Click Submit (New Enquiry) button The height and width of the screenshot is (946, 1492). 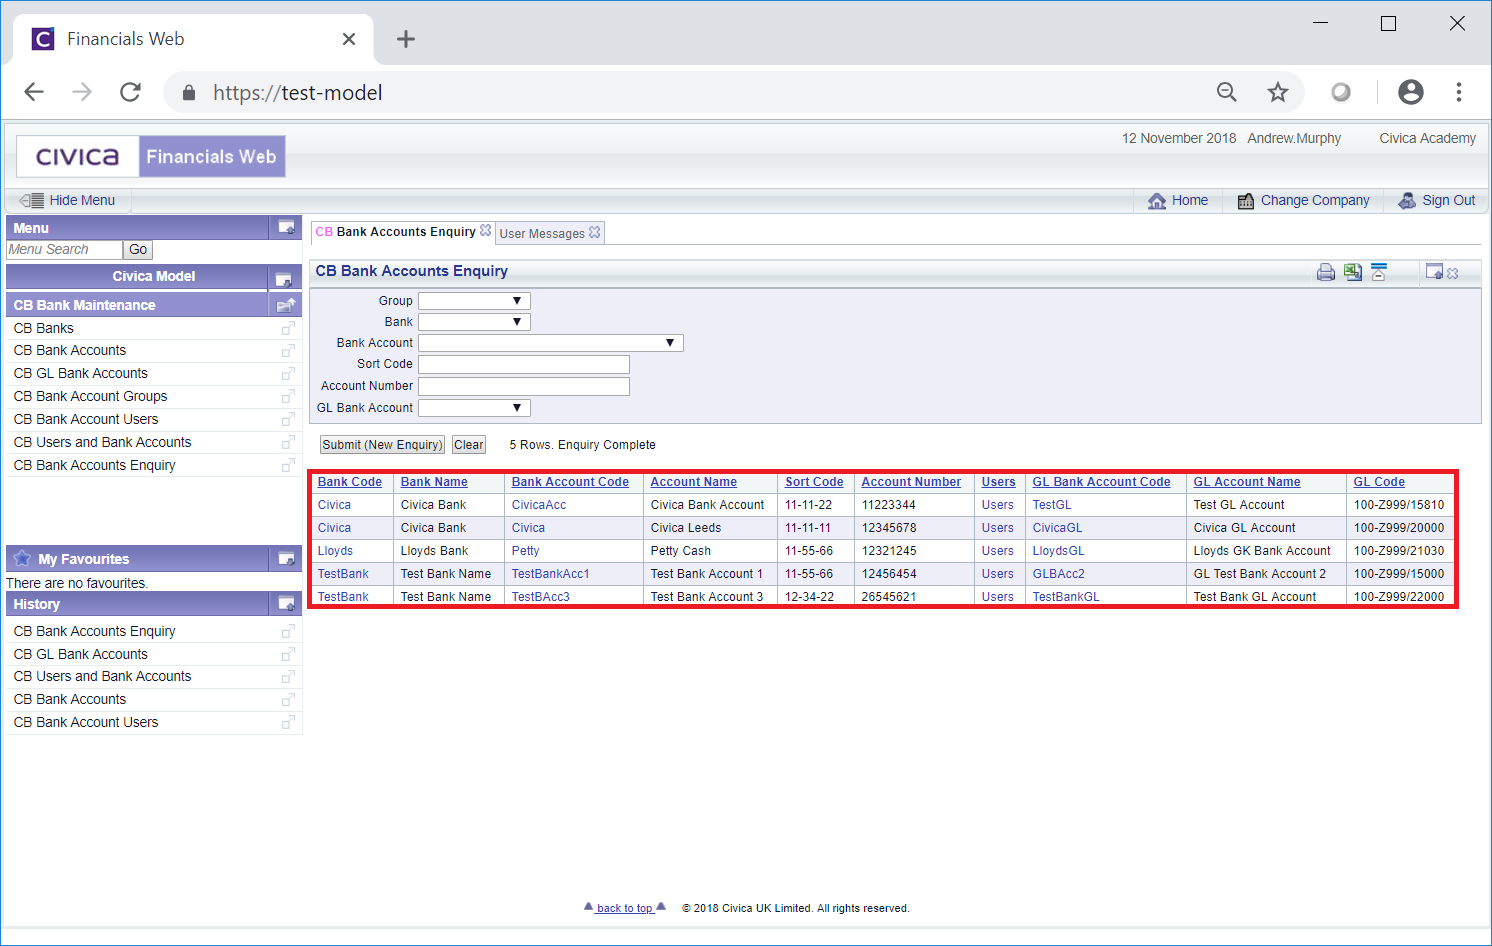click(382, 445)
